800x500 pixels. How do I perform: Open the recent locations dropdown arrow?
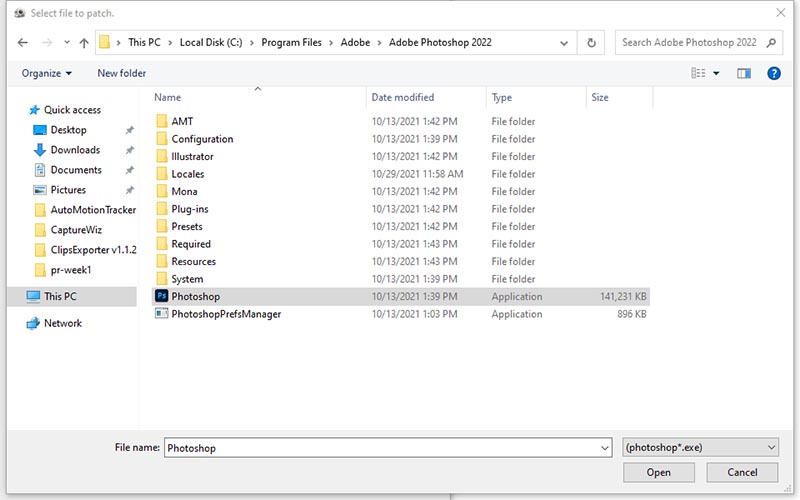click(67, 43)
